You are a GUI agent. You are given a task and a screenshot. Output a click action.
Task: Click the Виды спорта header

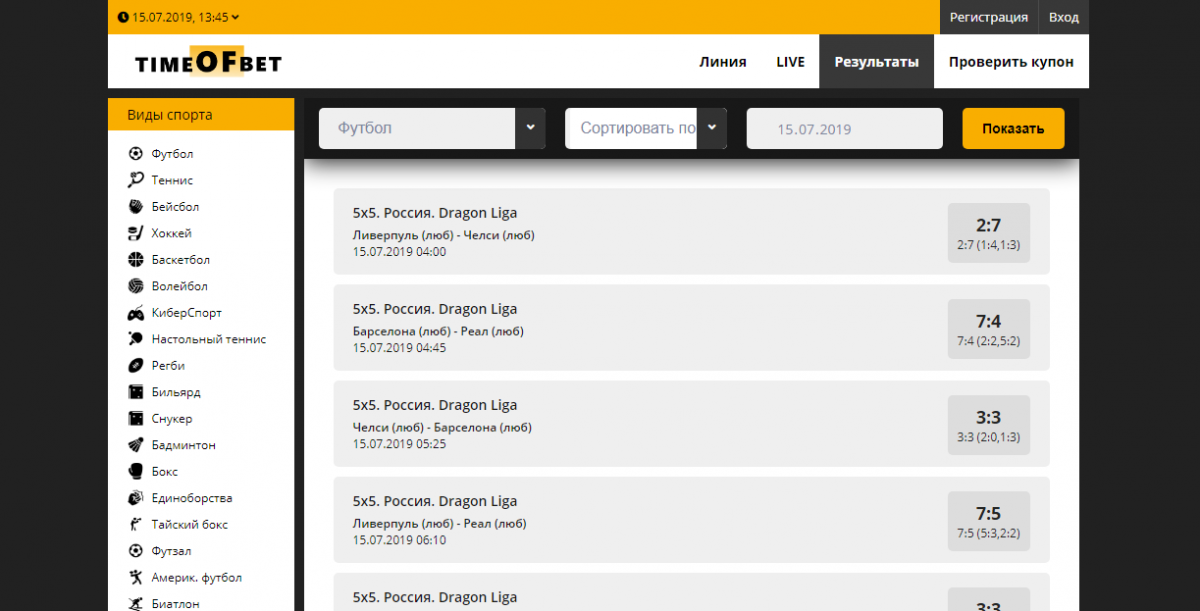point(201,115)
